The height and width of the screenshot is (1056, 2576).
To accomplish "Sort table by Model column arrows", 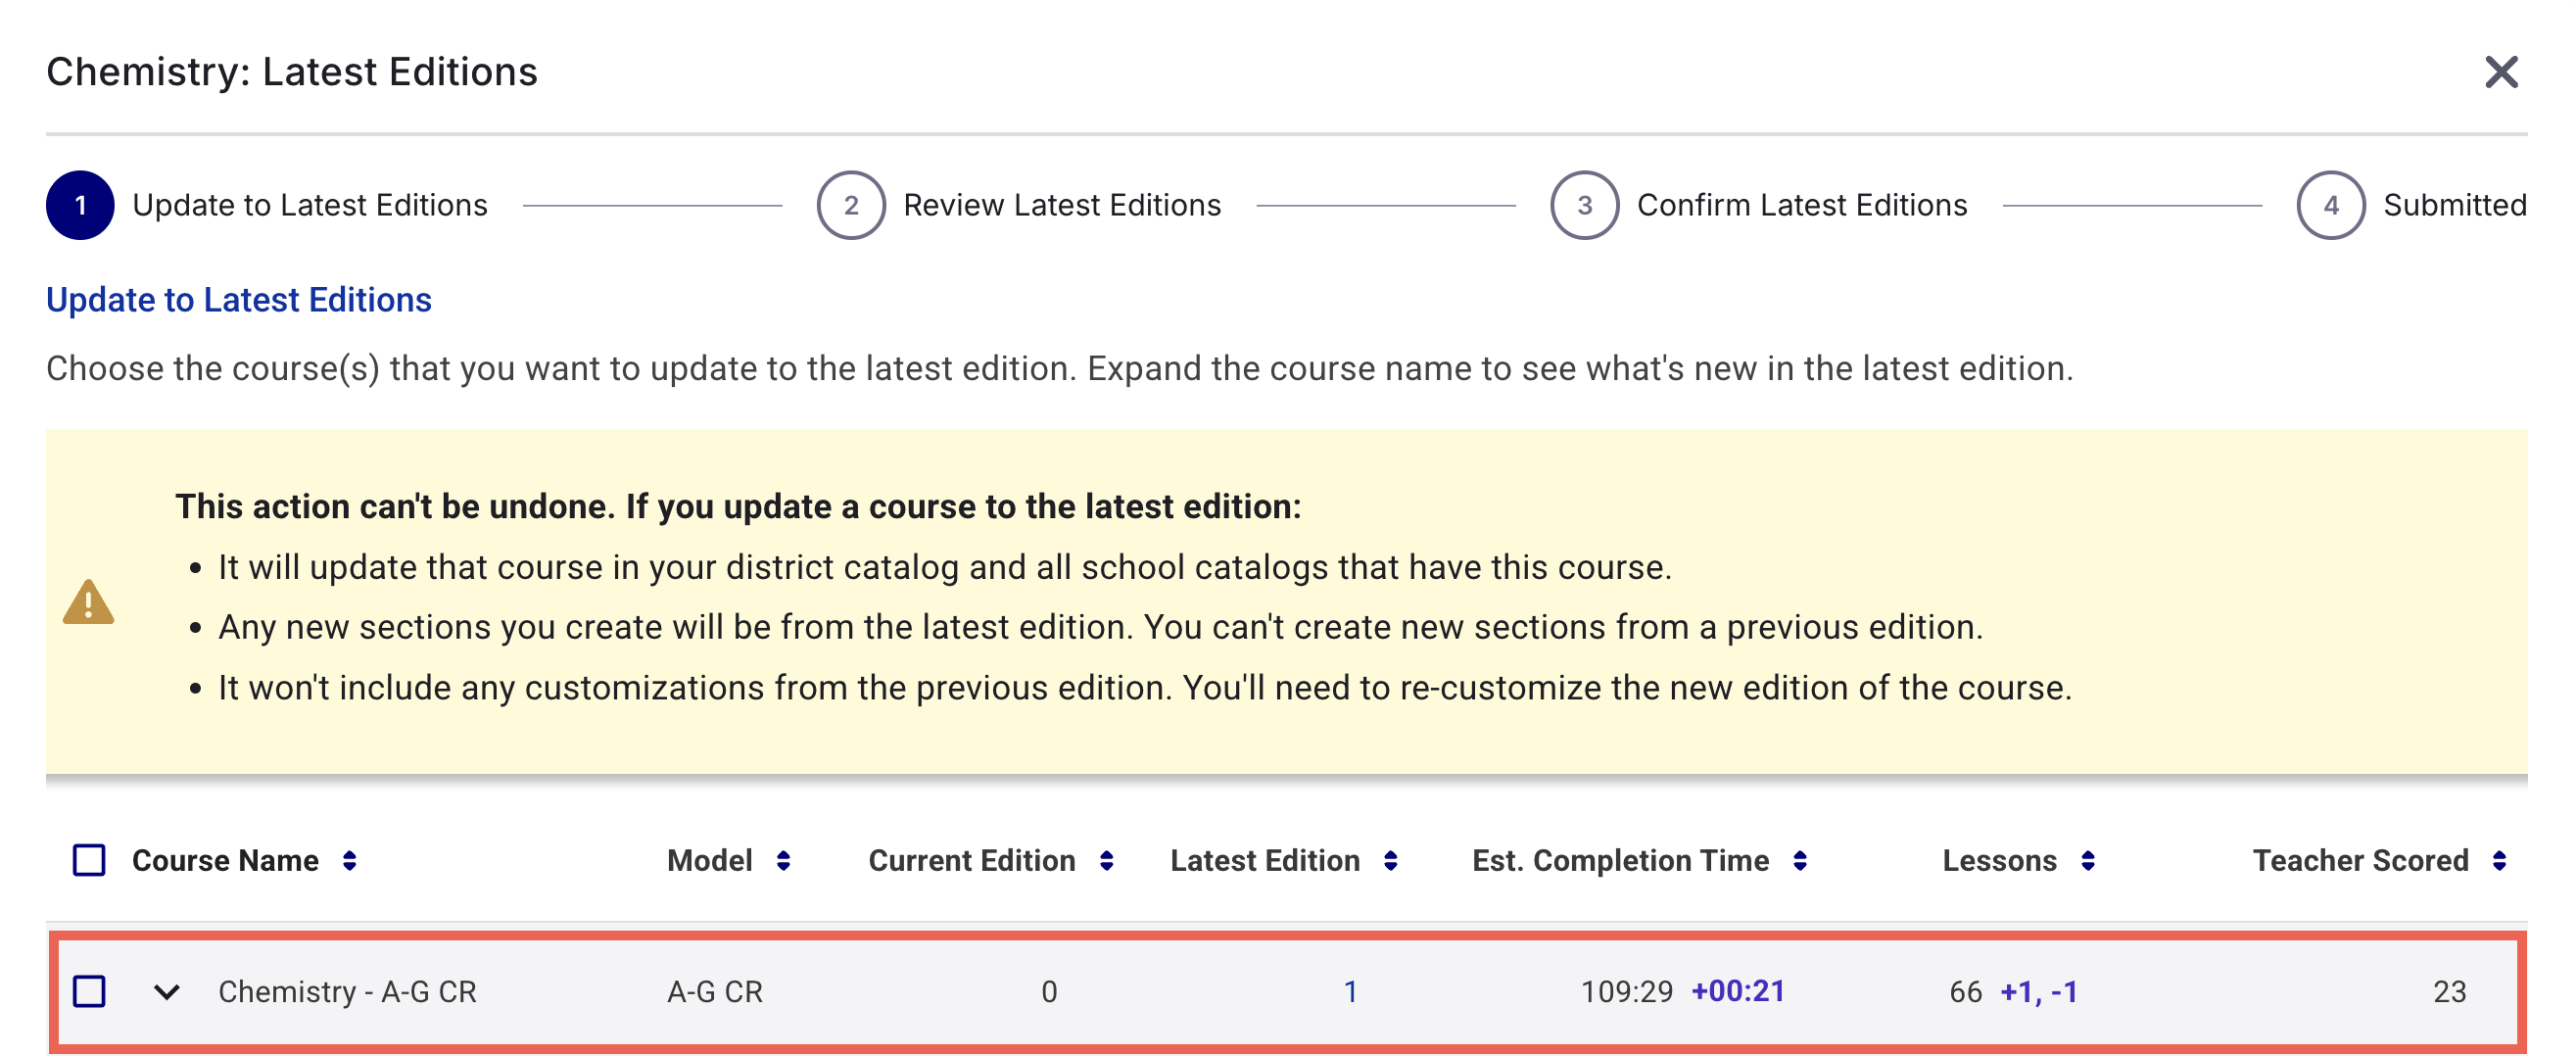I will pos(783,861).
